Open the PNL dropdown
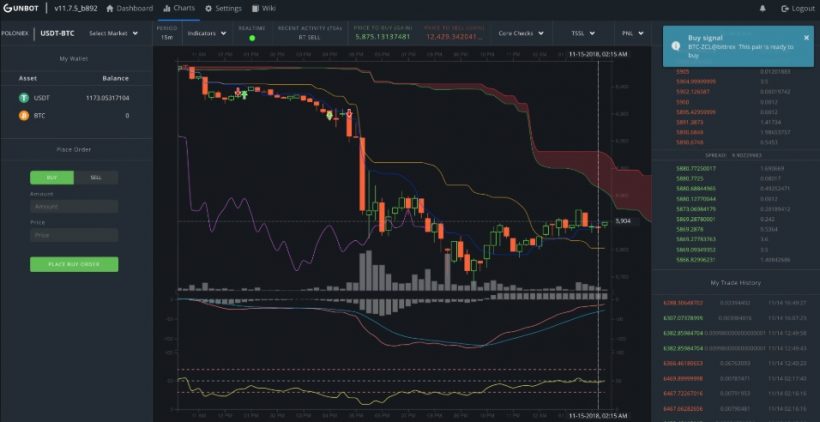Image resolution: width=820 pixels, height=422 pixels. 633,33
